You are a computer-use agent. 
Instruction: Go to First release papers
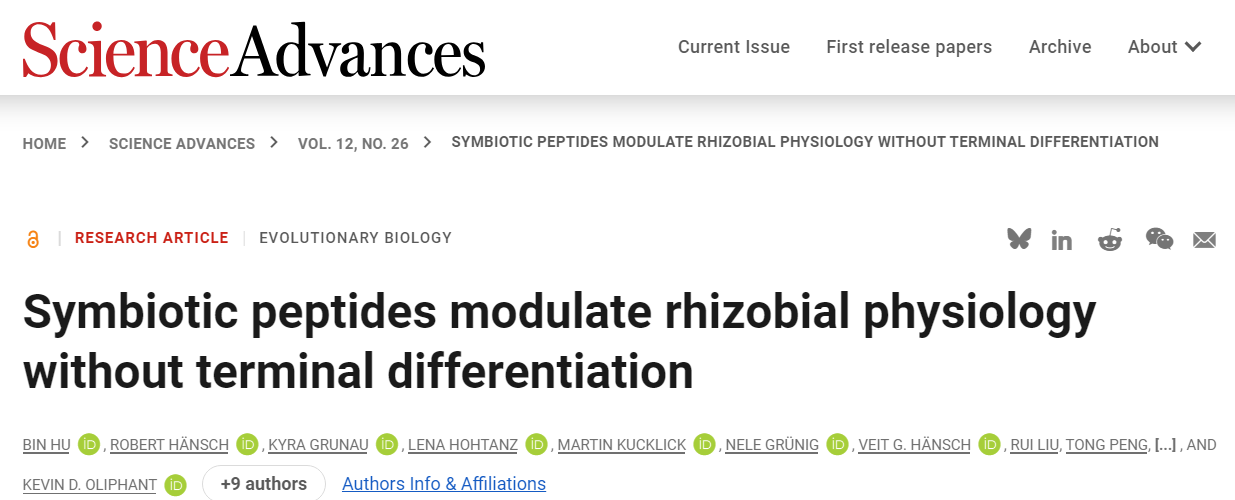click(x=909, y=47)
